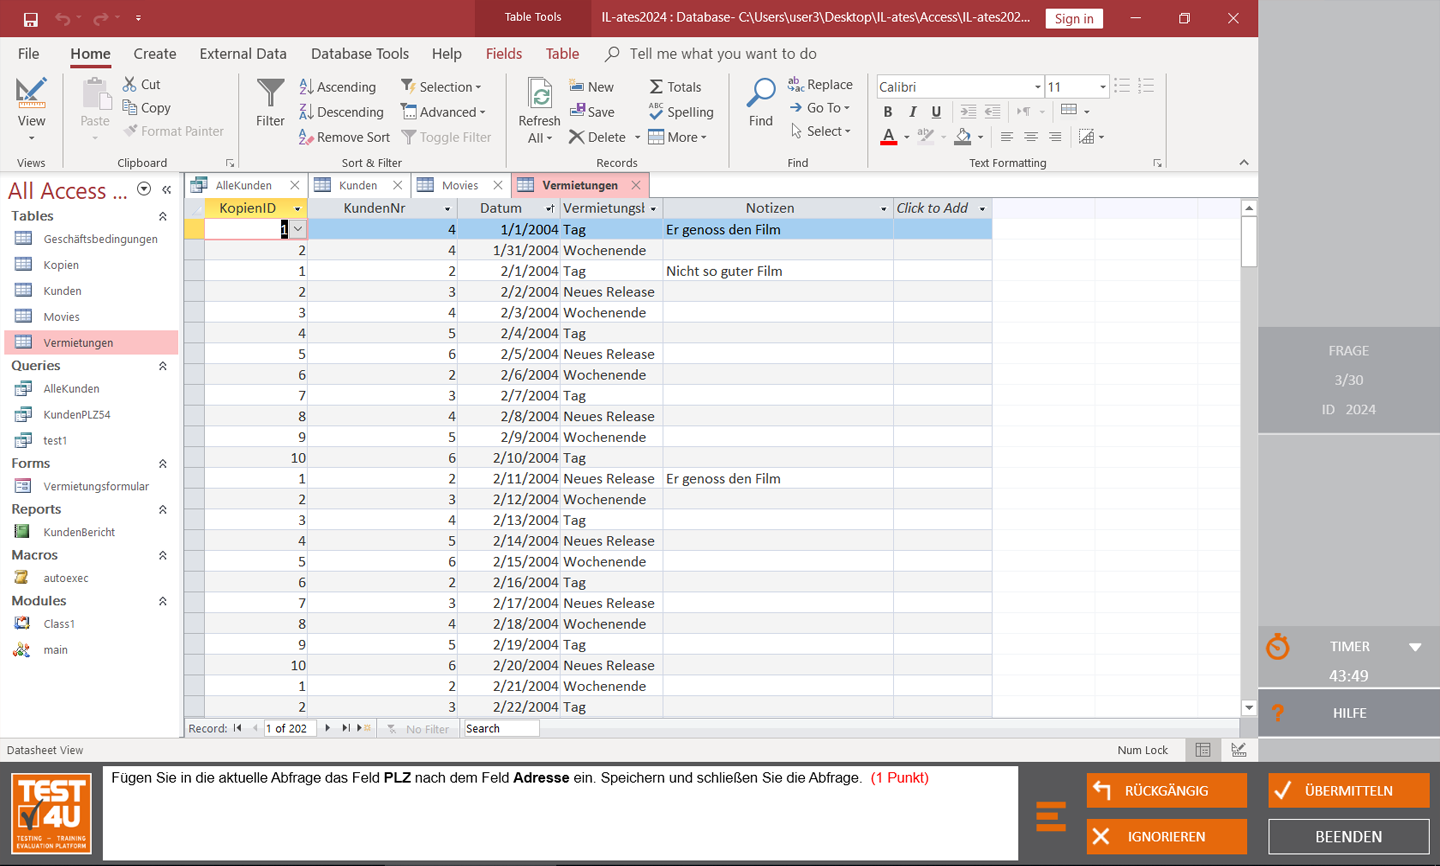Toggle Bold text formatting

pos(888,112)
